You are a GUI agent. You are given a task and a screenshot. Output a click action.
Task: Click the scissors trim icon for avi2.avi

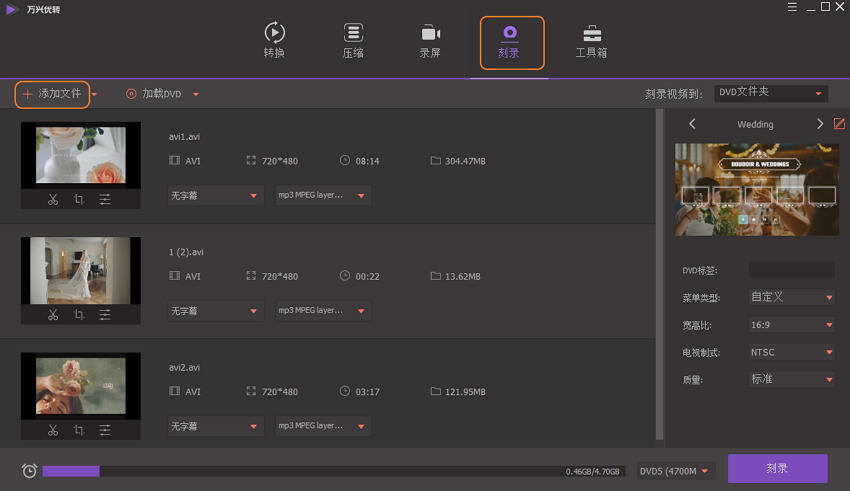[53, 430]
